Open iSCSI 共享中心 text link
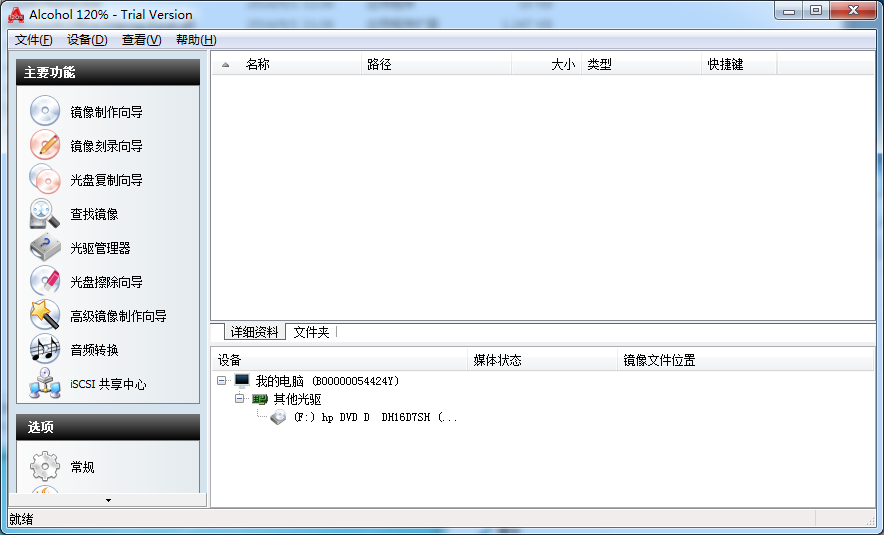This screenshot has height=535, width=884. 108,384
